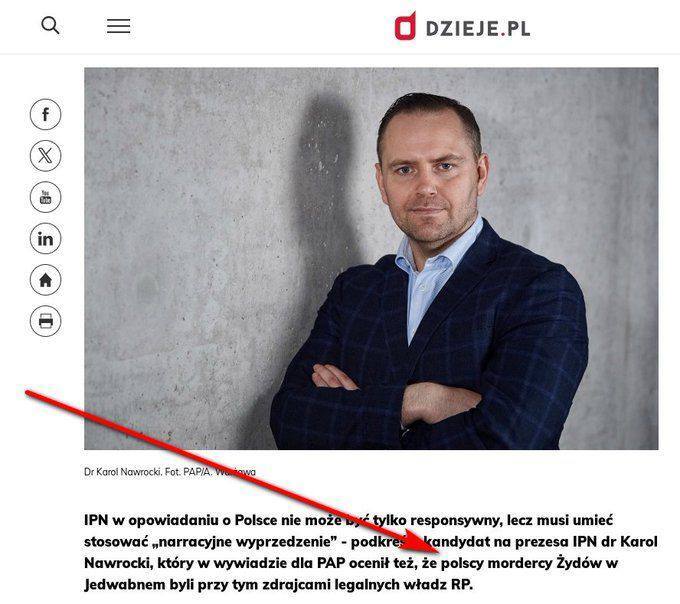Open the hamburger menu
The height and width of the screenshot is (604, 680).
tap(118, 26)
